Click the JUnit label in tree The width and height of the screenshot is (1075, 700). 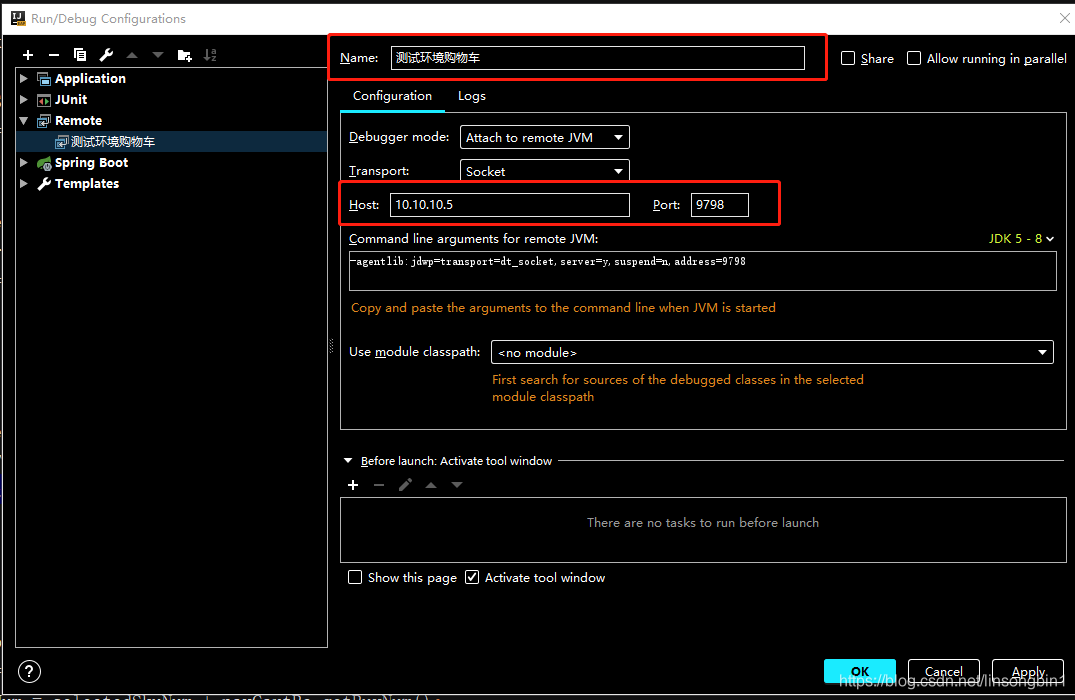pos(71,100)
